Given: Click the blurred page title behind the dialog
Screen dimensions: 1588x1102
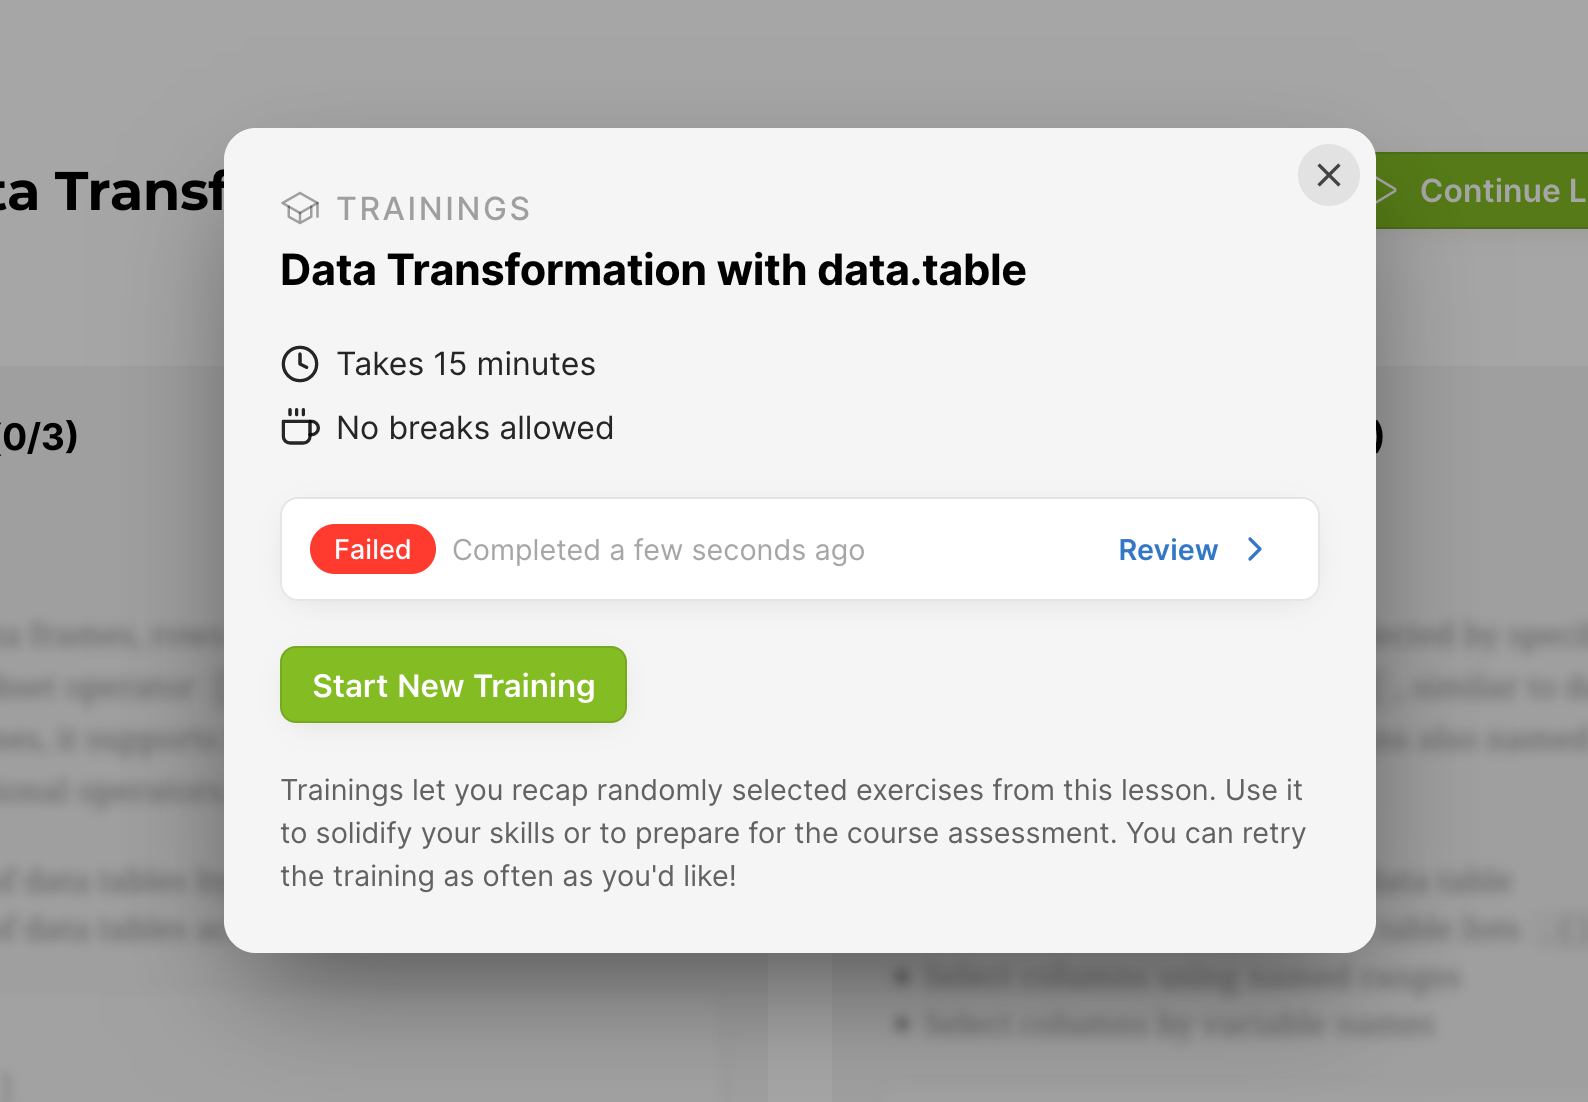Looking at the screenshot, I should (112, 191).
